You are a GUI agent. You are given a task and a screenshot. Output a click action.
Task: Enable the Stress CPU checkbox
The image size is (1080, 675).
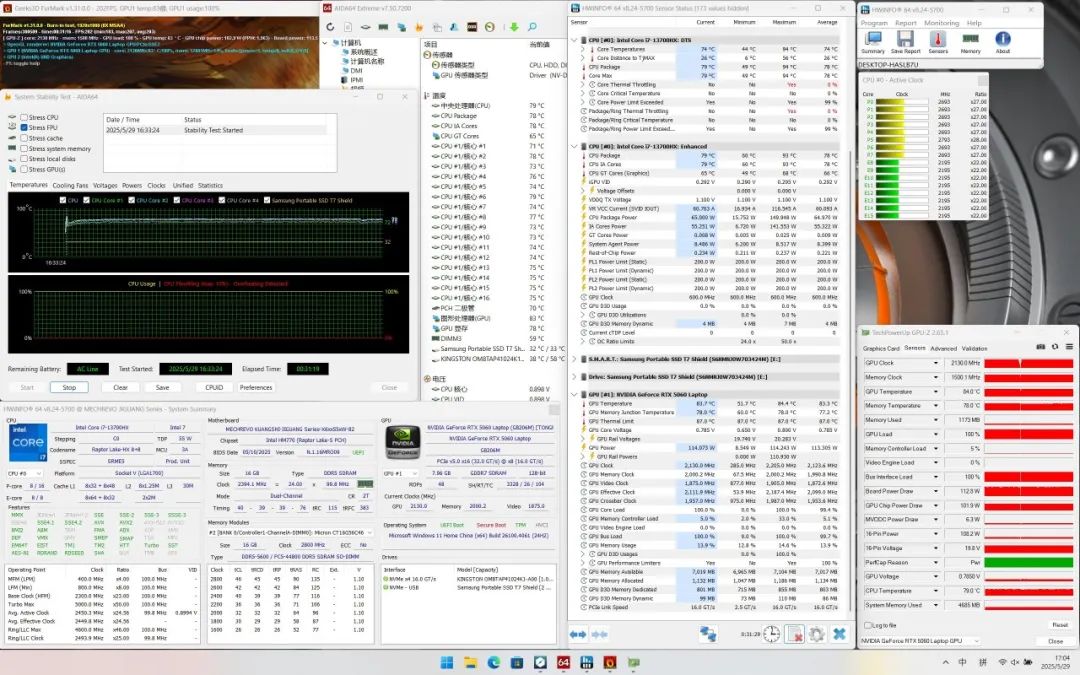point(24,118)
